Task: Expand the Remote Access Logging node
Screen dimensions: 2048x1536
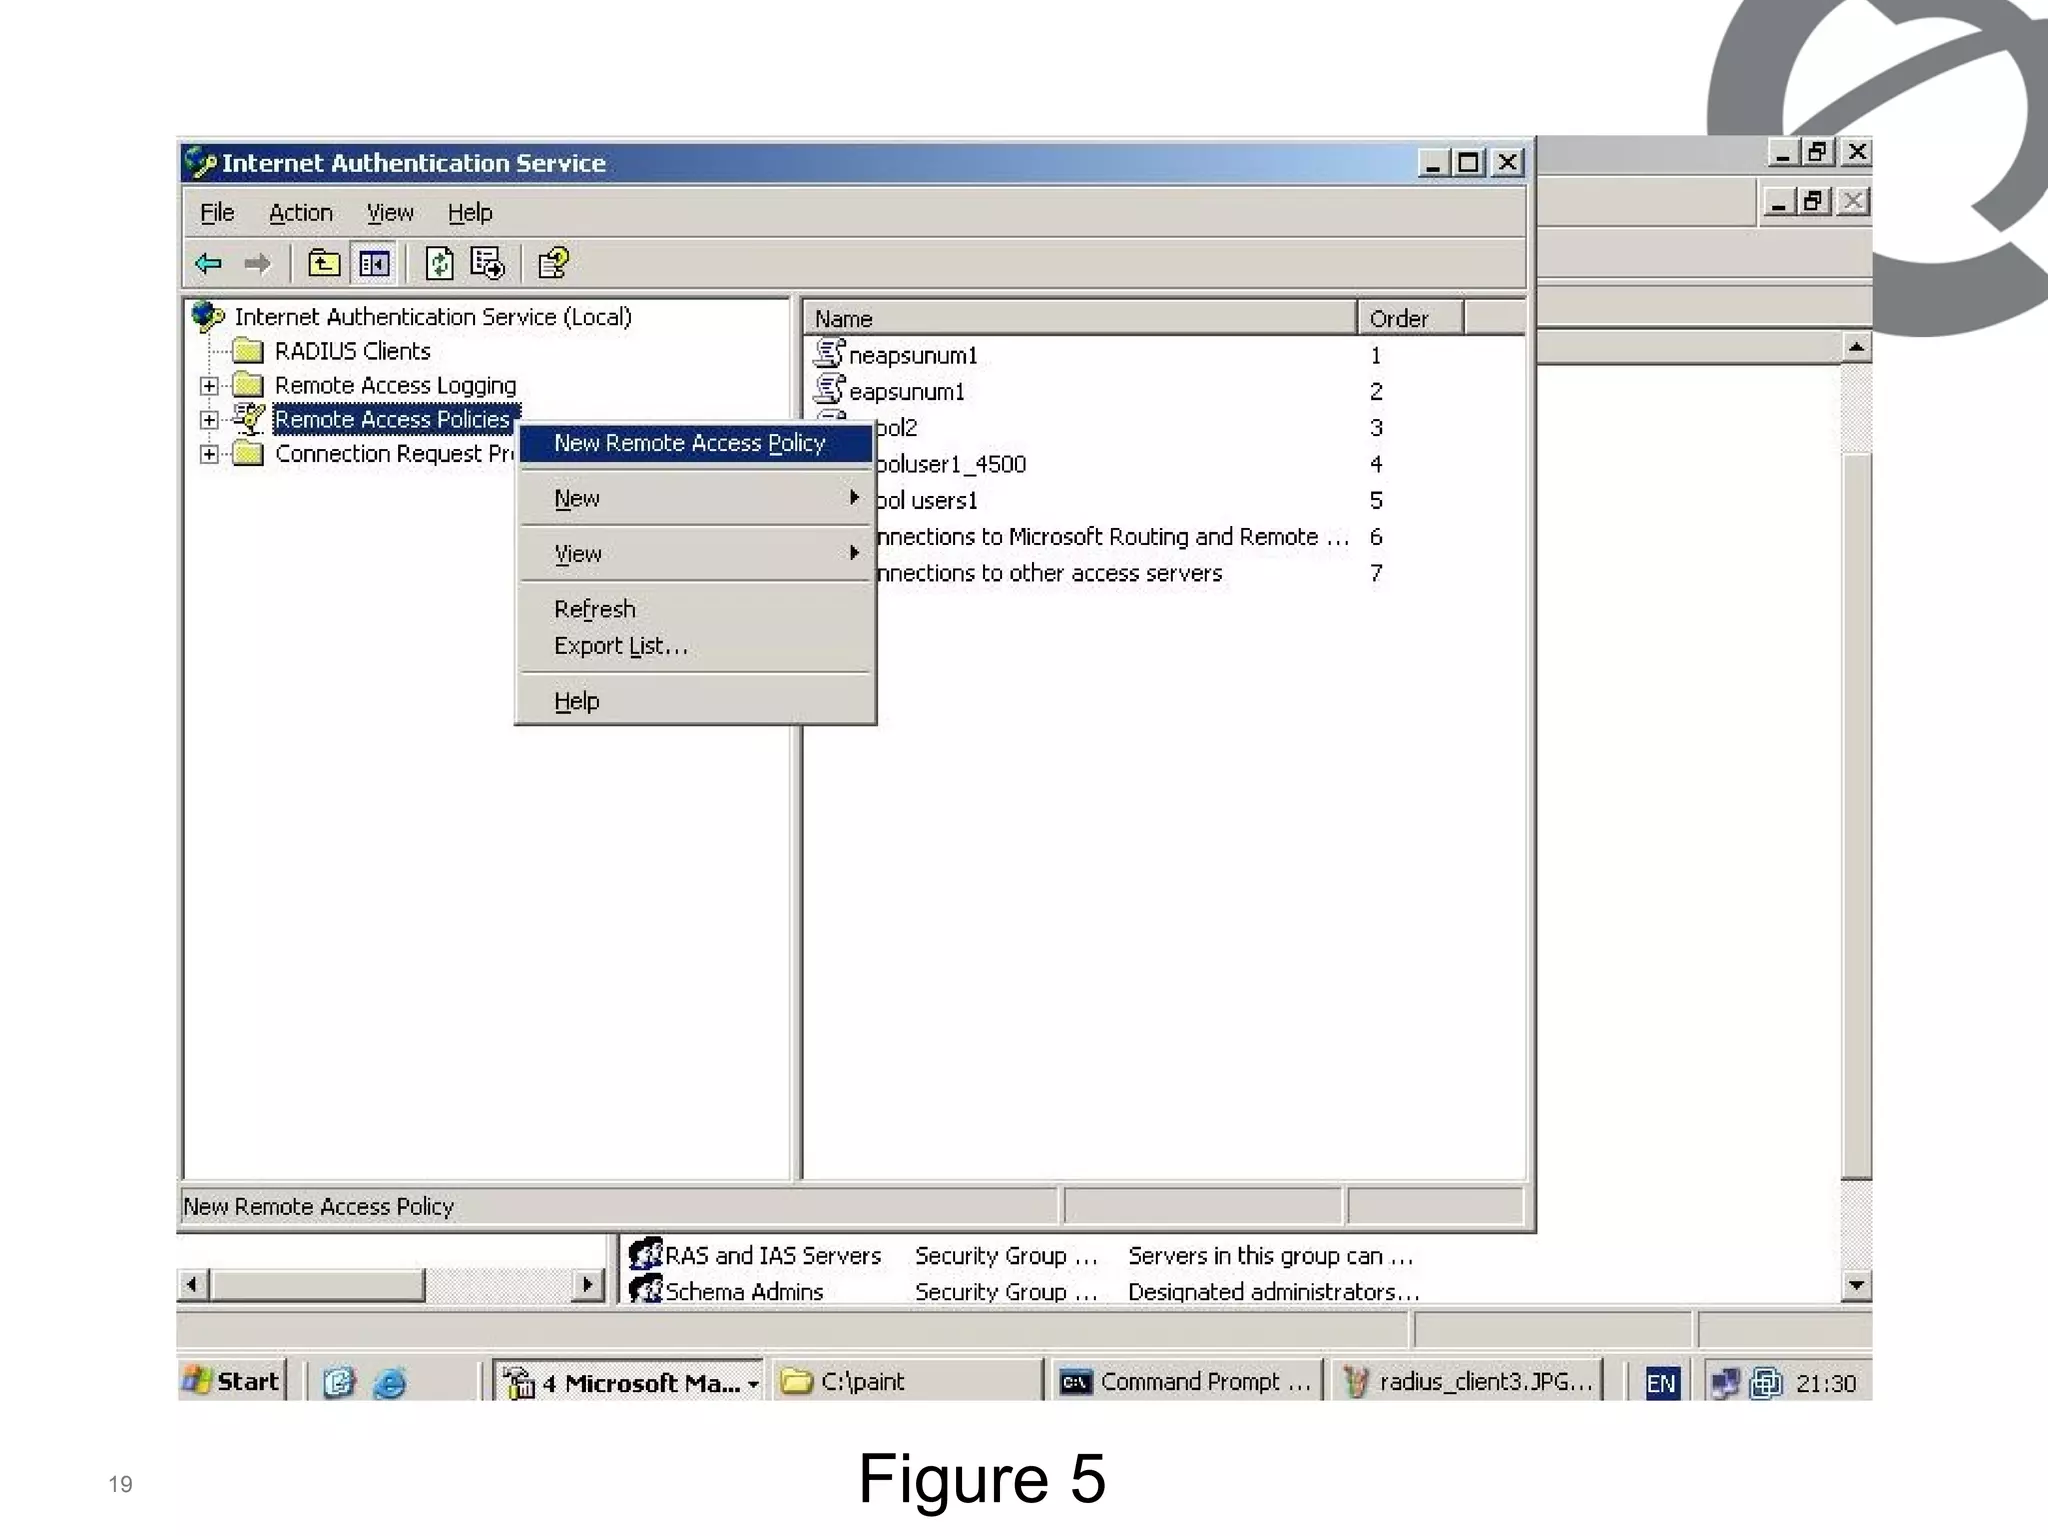Action: (209, 386)
